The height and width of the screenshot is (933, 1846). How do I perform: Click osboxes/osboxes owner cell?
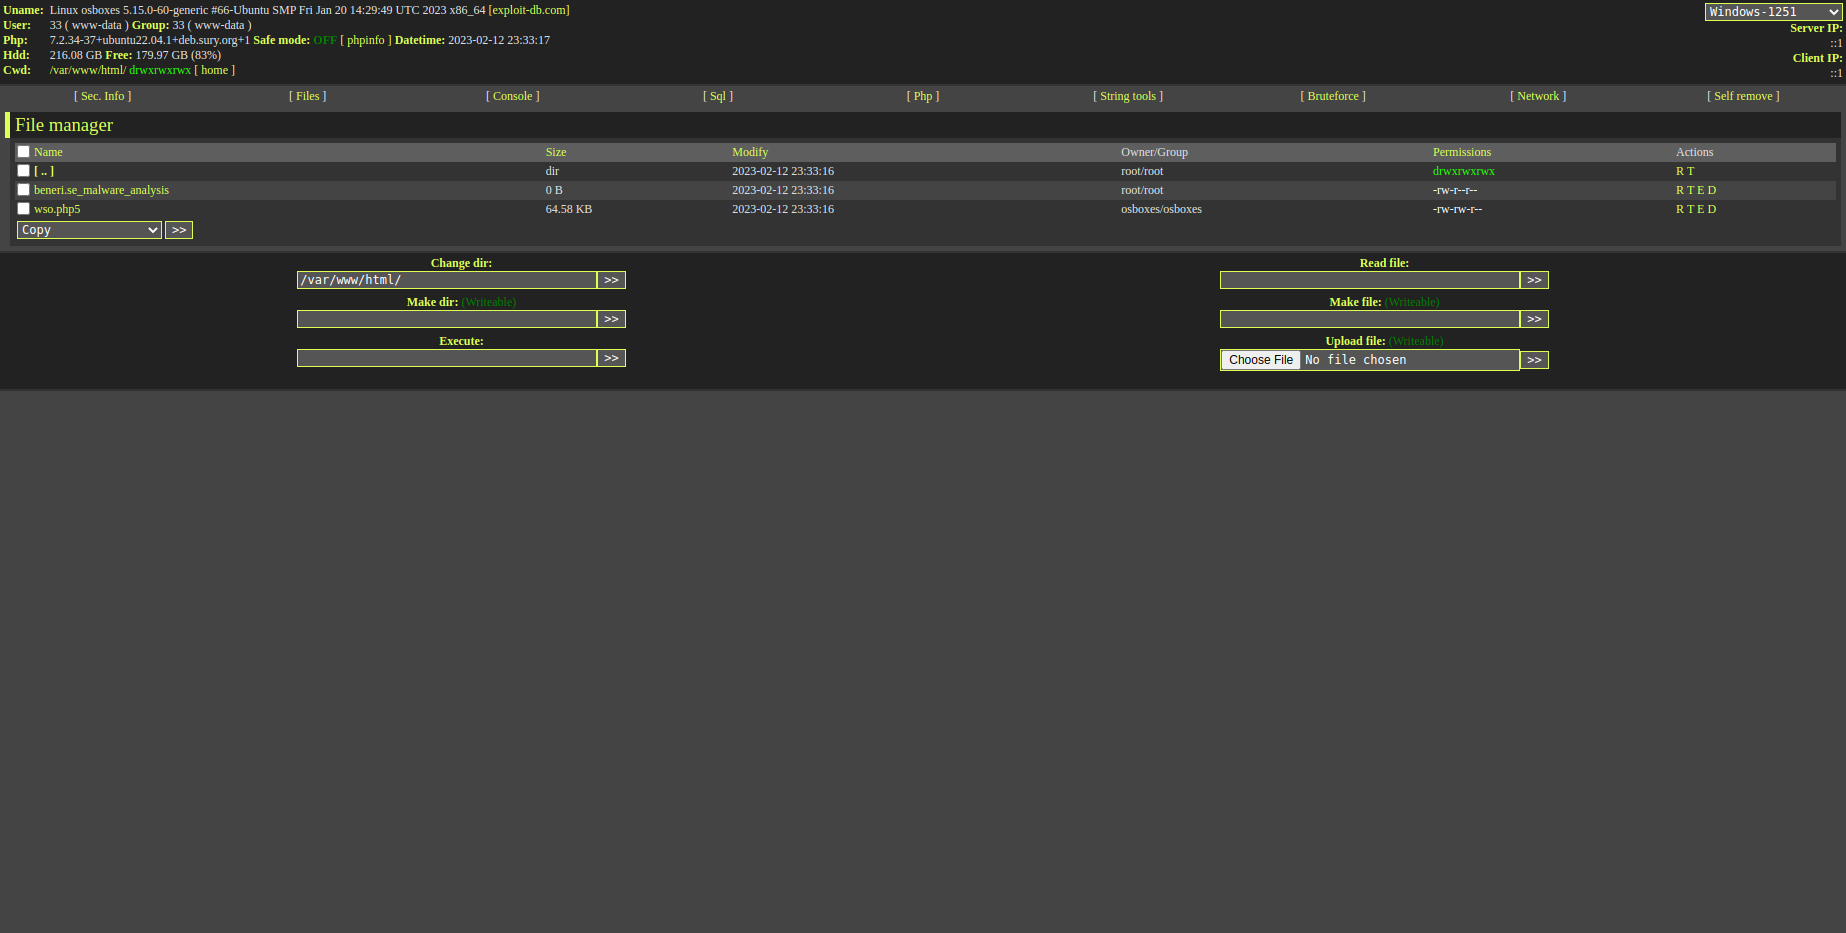(1161, 209)
